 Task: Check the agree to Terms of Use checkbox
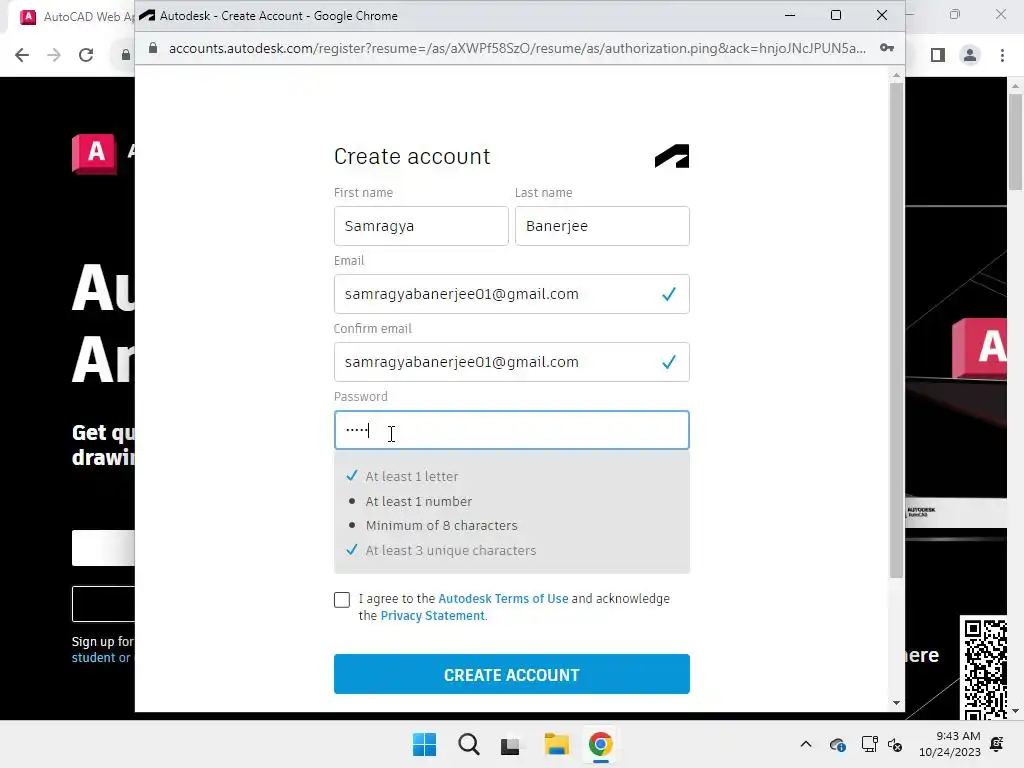[x=342, y=600]
